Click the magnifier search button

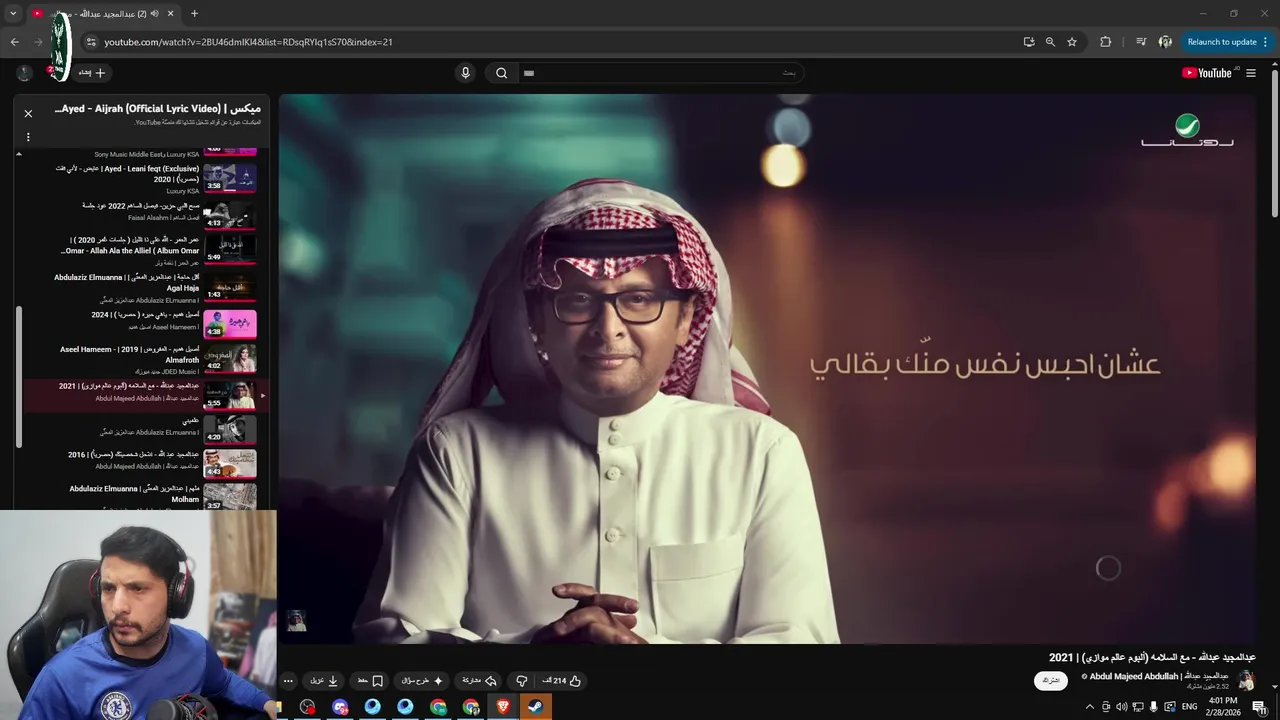502,73
